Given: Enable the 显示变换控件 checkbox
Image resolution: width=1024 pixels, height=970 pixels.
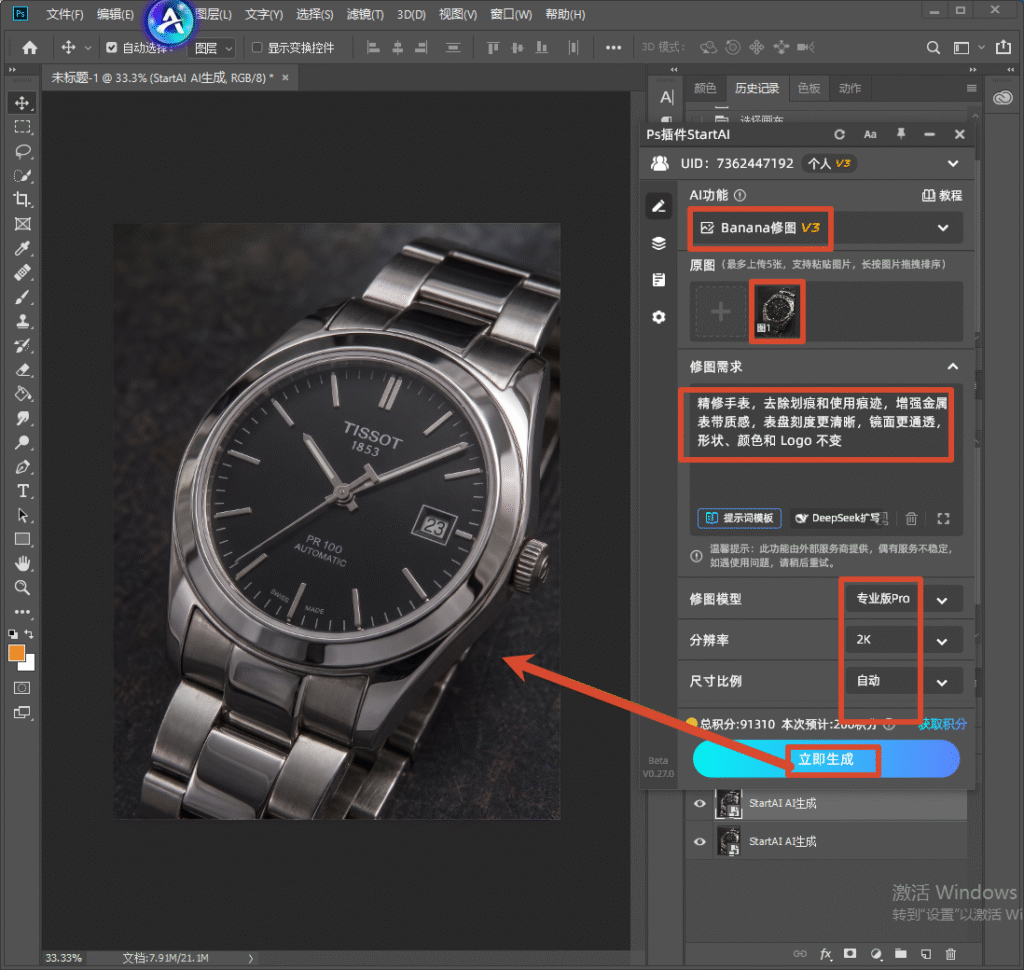Looking at the screenshot, I should click(x=257, y=48).
